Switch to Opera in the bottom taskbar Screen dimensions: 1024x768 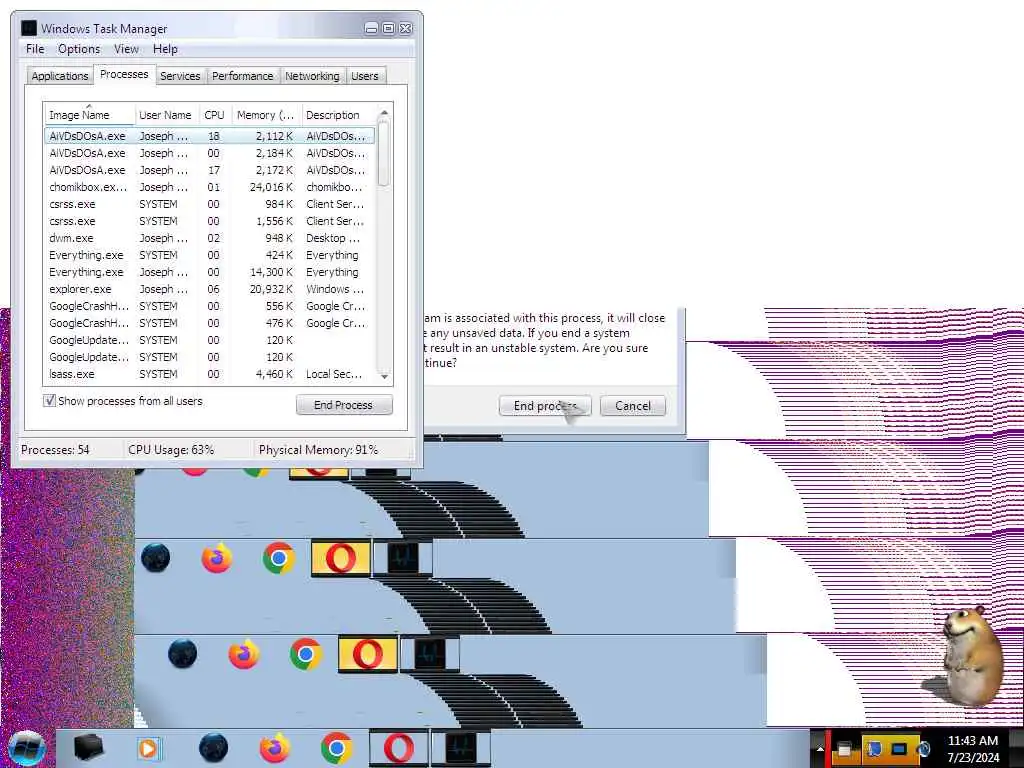(398, 748)
